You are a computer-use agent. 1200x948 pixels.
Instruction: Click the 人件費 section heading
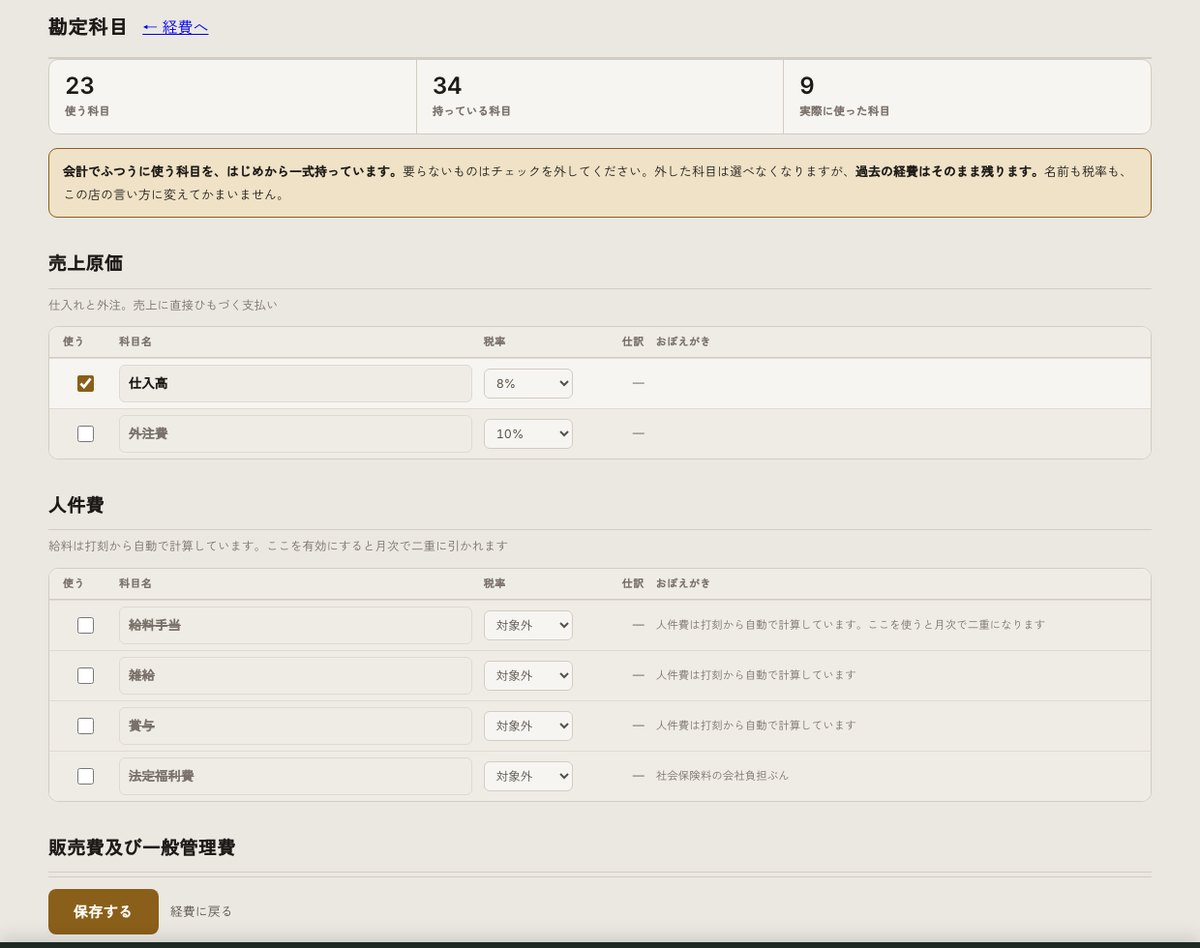pos(76,504)
